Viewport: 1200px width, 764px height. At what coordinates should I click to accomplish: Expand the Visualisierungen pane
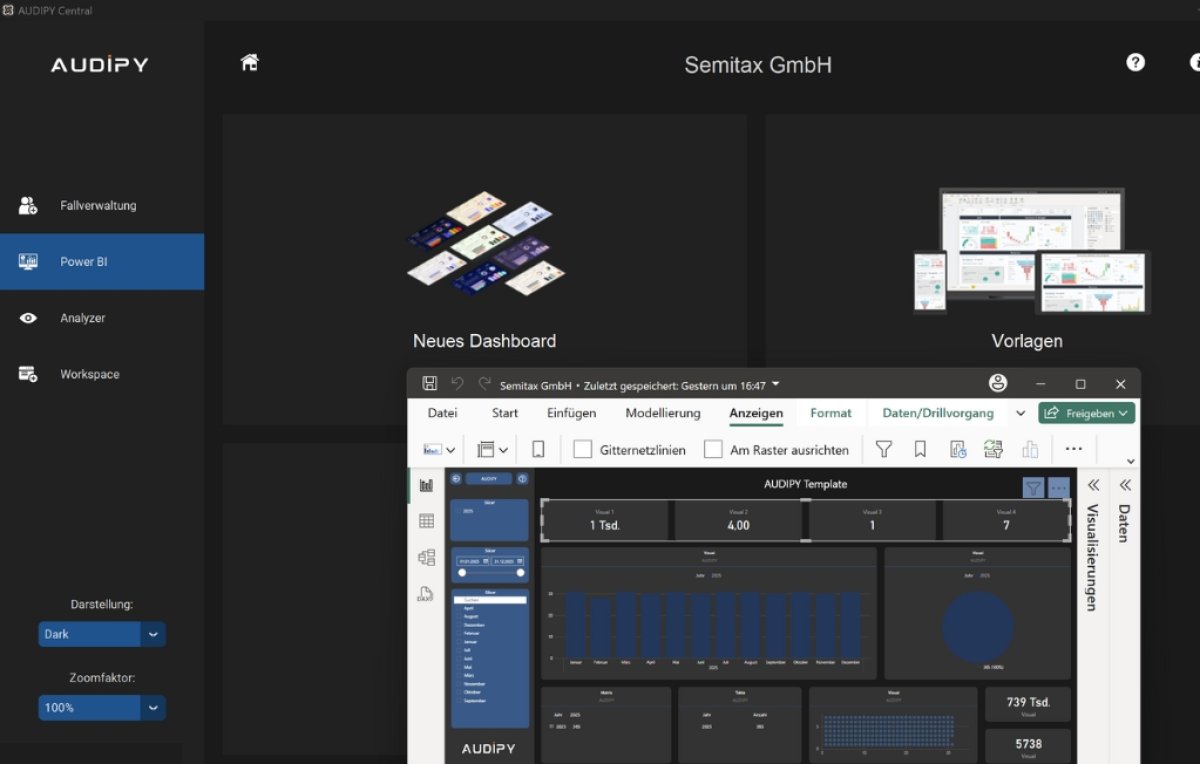1093,485
